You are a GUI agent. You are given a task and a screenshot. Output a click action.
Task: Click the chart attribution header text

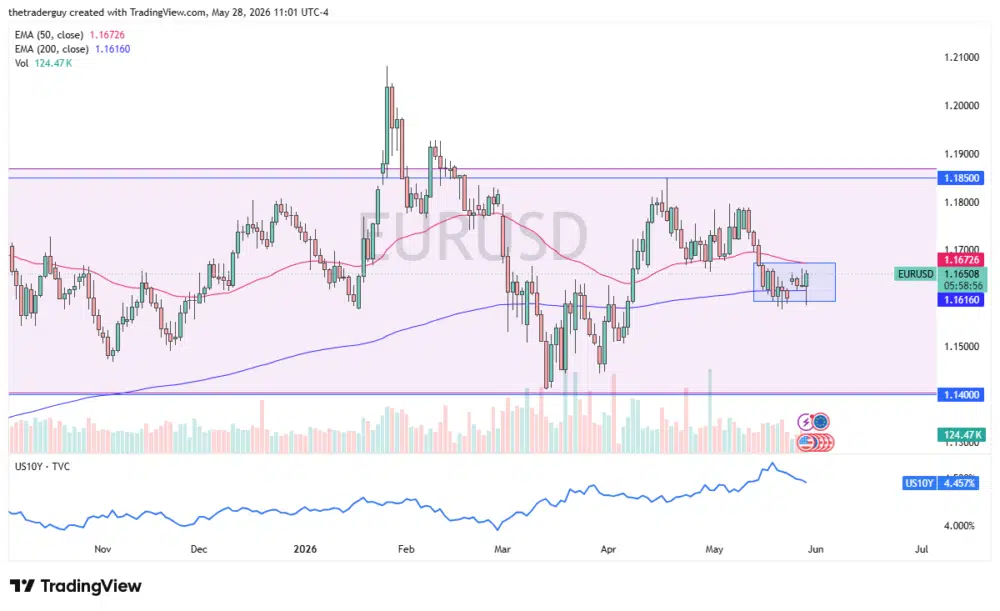(168, 12)
